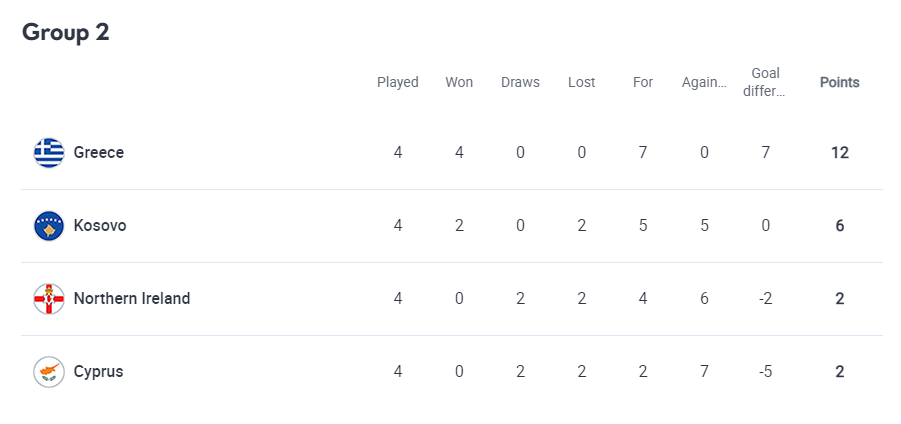
Task: Click the Won column header
Action: pyautogui.click(x=459, y=83)
